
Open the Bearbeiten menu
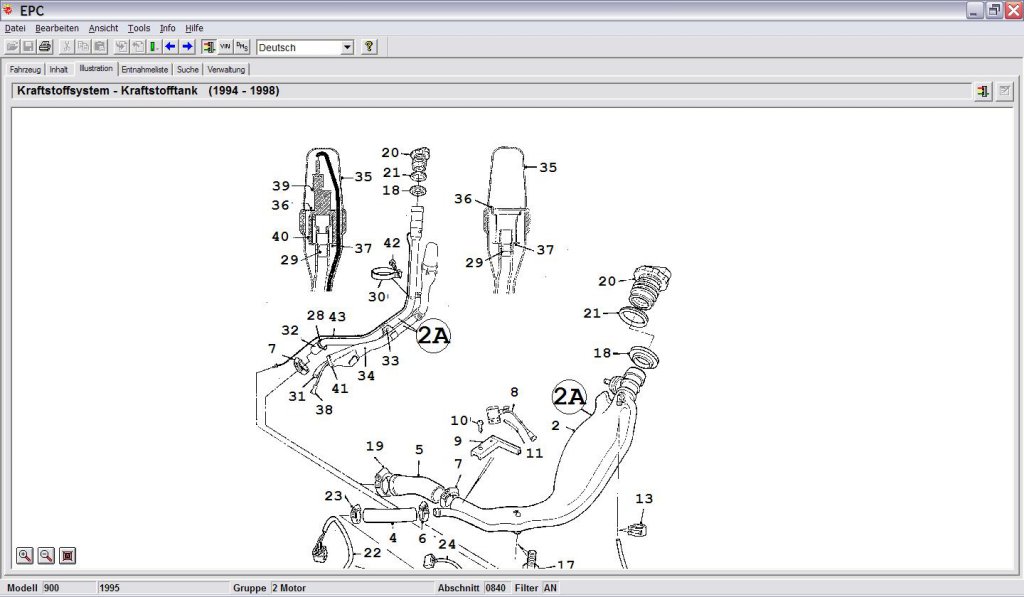point(57,28)
